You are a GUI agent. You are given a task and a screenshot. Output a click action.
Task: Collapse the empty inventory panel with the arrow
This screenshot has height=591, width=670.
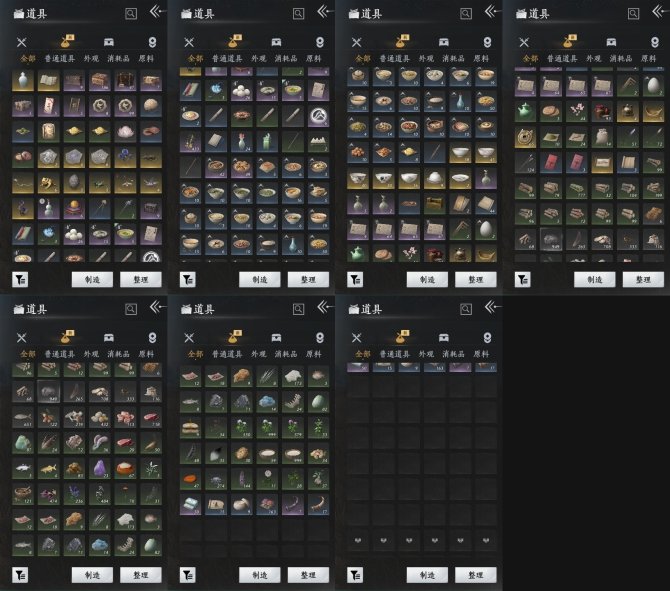pos(492,306)
